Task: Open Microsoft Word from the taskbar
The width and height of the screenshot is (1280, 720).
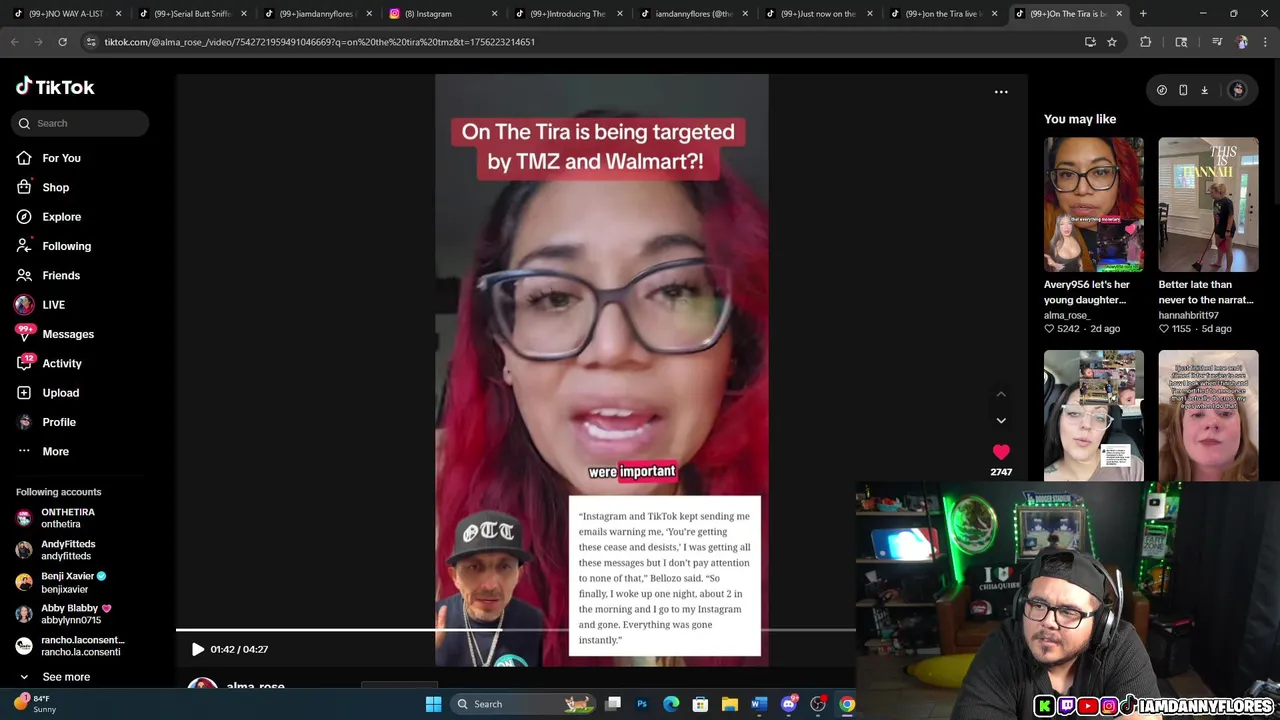Action: point(759,704)
